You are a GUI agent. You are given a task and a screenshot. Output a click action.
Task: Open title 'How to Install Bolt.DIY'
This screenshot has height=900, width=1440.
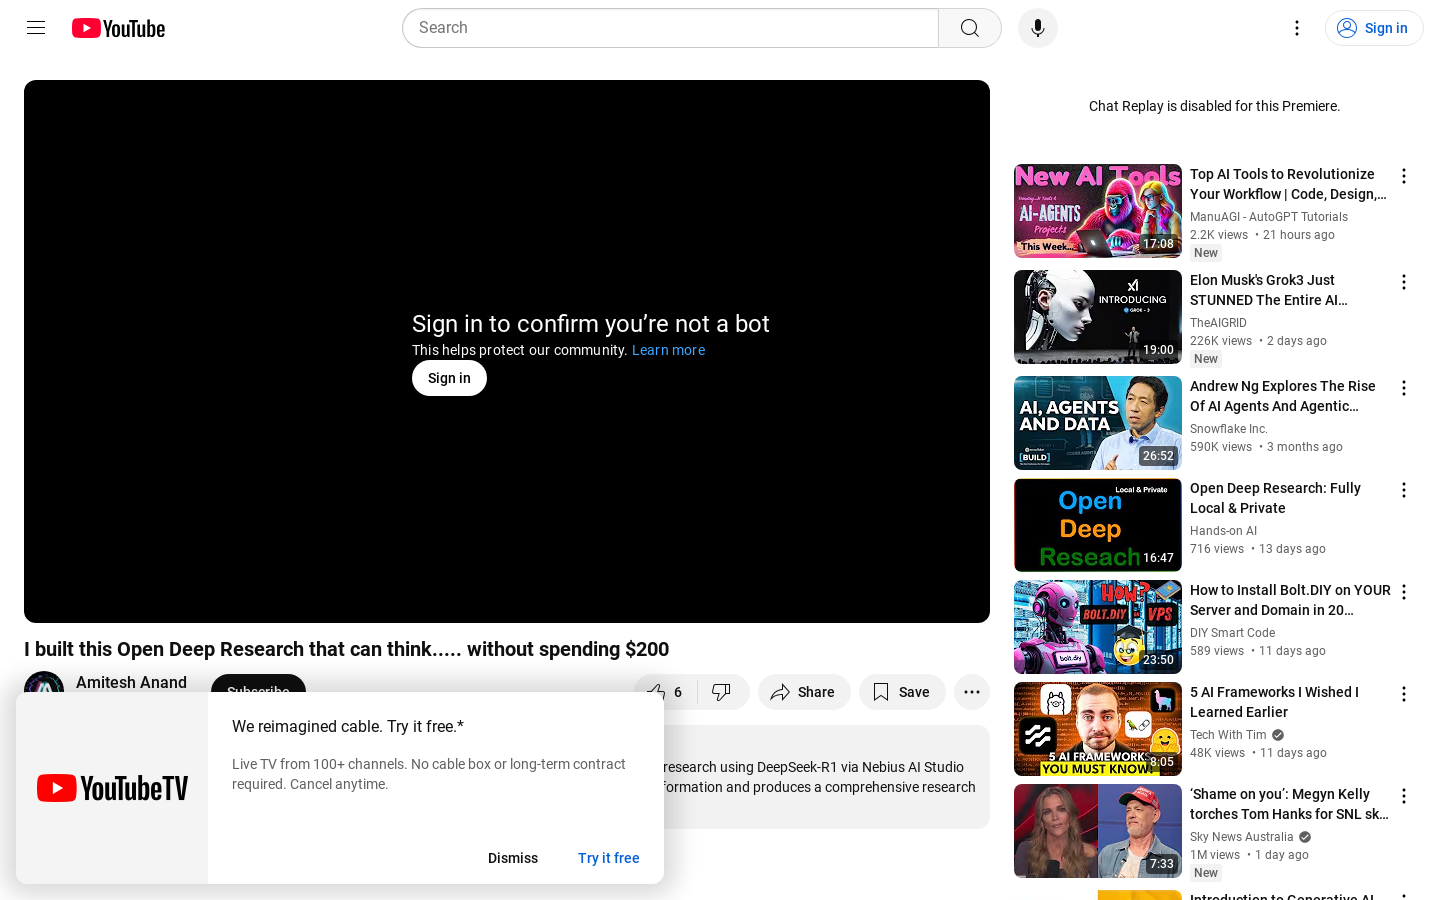pyautogui.click(x=1290, y=600)
